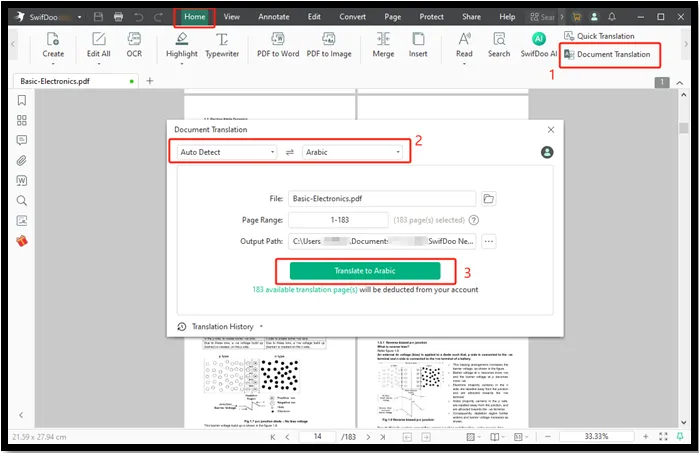Image resolution: width=699 pixels, height=453 pixels.
Task: Activate the Typewriter tool
Action: tap(222, 45)
